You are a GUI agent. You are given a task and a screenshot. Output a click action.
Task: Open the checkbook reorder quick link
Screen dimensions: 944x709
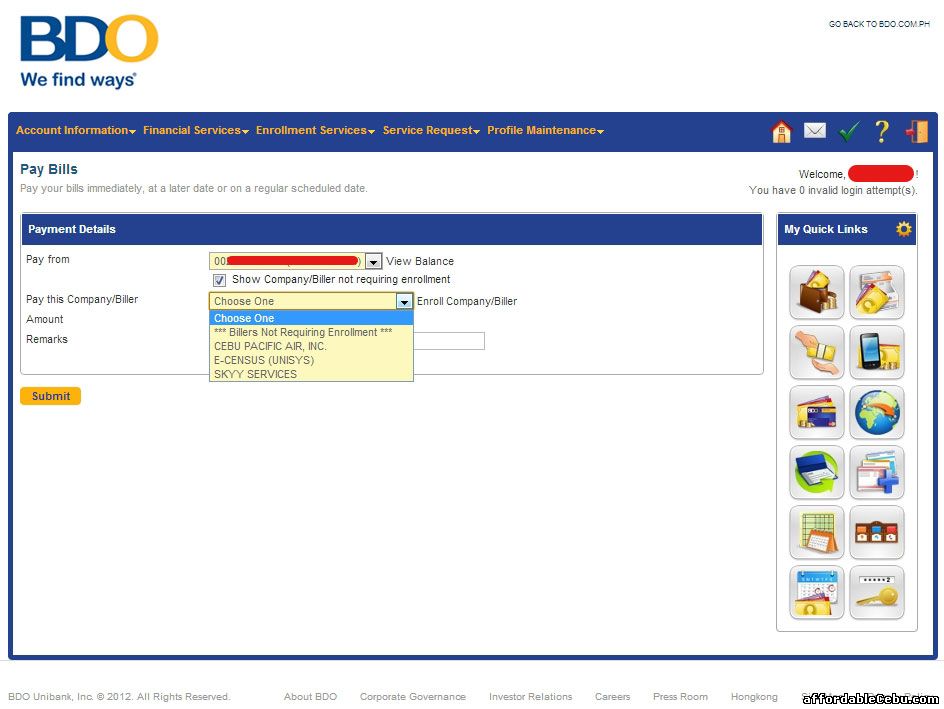(816, 472)
